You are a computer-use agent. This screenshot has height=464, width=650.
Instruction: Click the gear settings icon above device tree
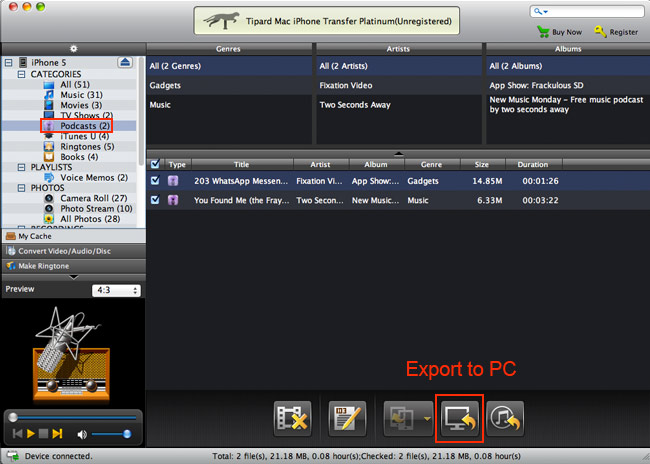(73, 49)
